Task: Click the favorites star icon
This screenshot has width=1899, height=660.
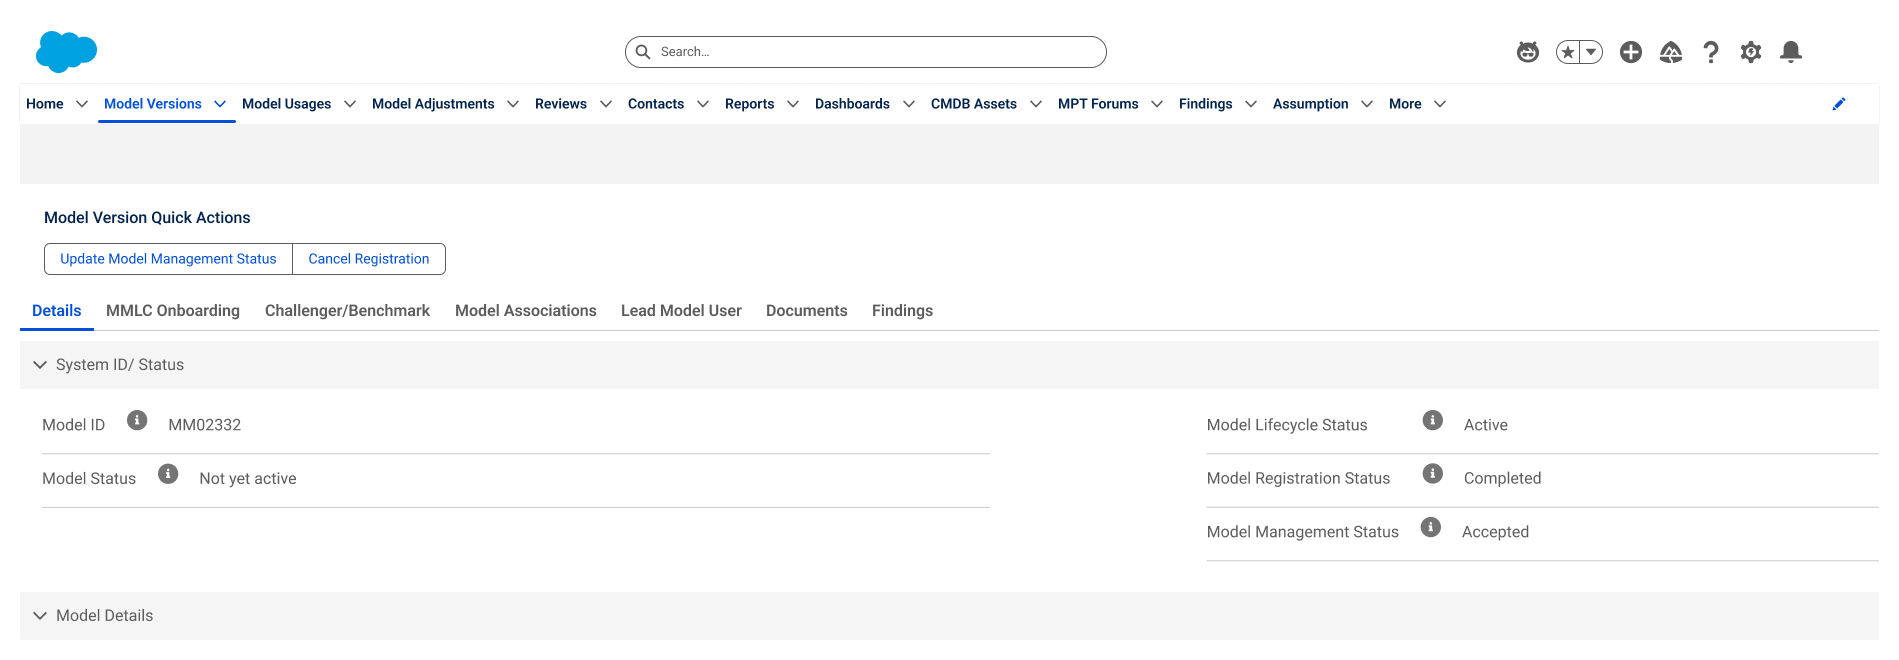Action: coord(1567,52)
